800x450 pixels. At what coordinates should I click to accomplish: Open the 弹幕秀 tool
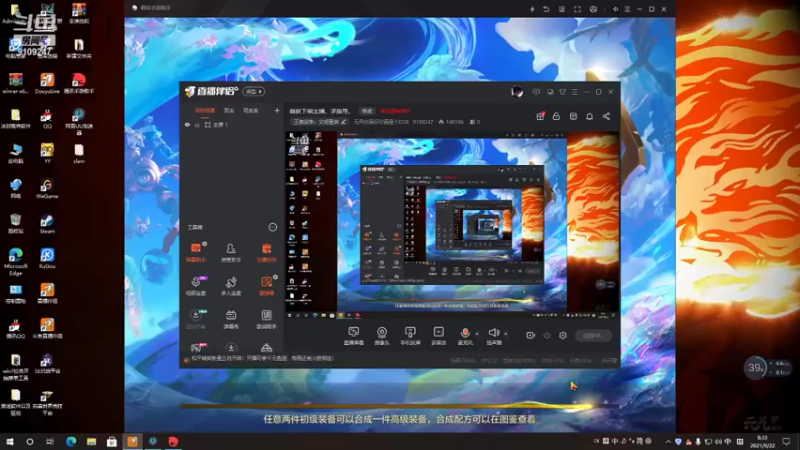231,319
